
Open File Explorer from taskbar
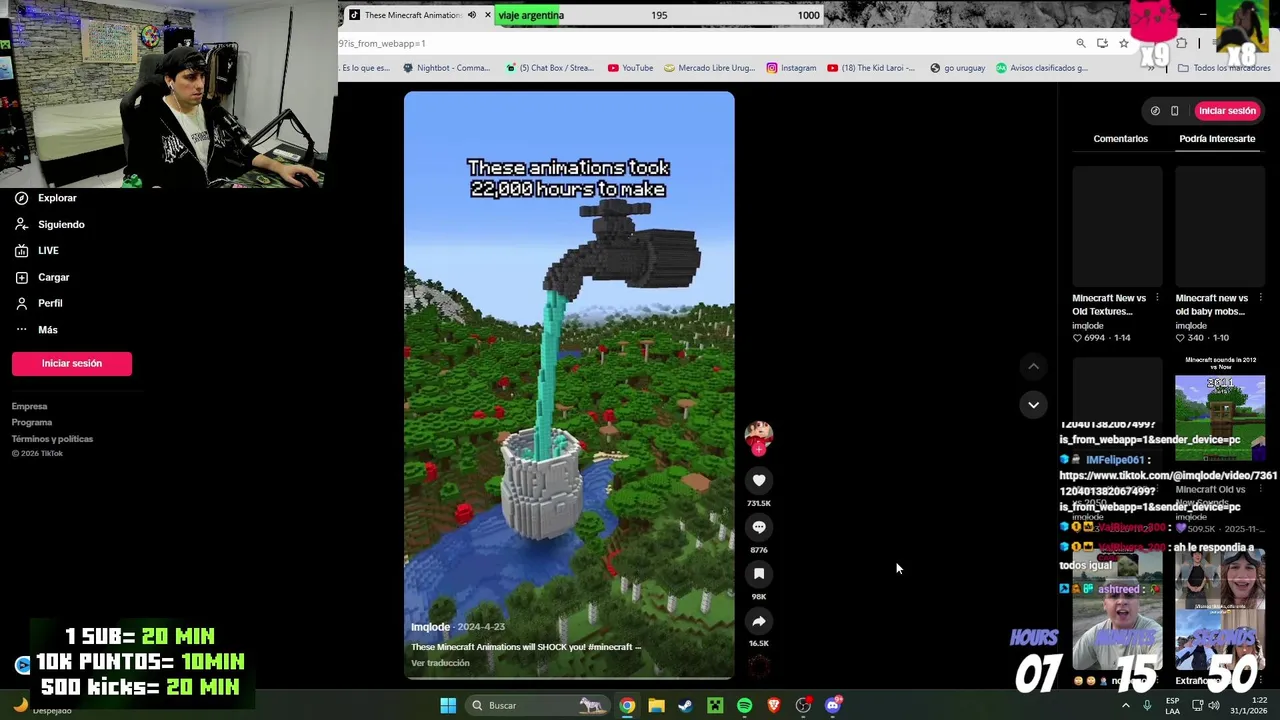coord(656,705)
